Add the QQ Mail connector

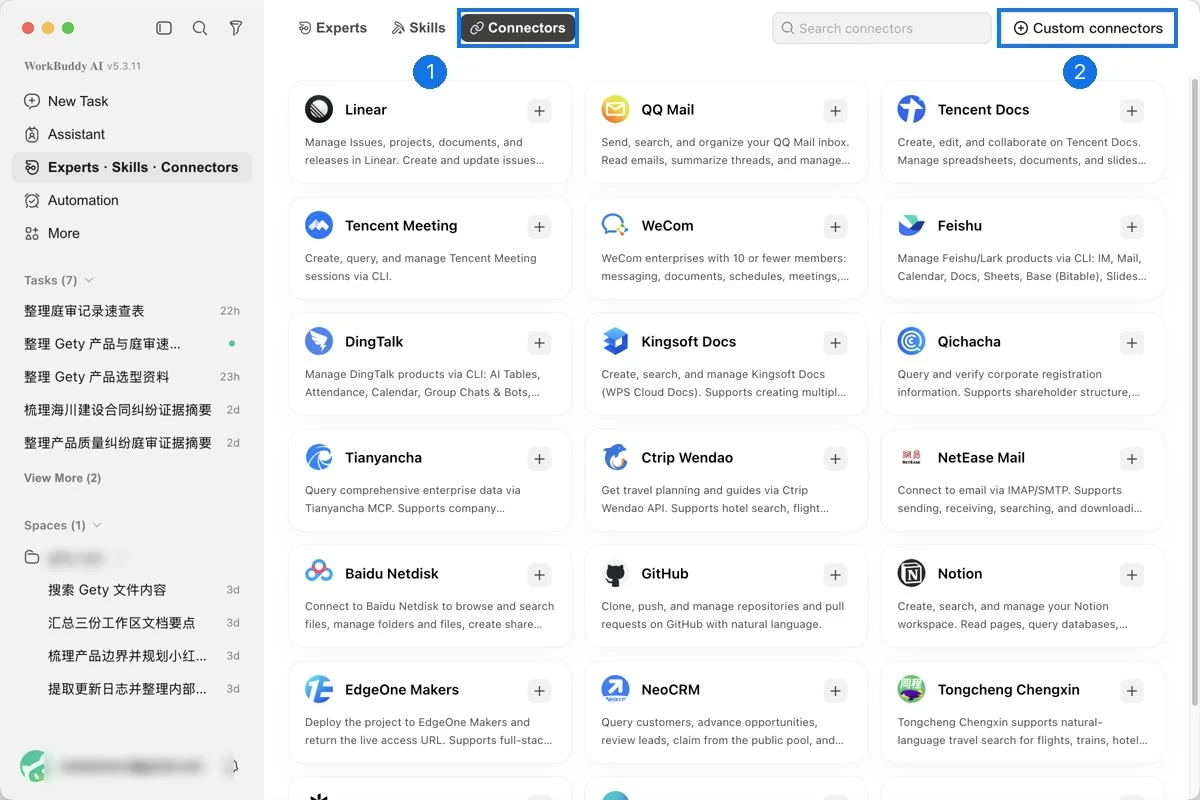[836, 111]
